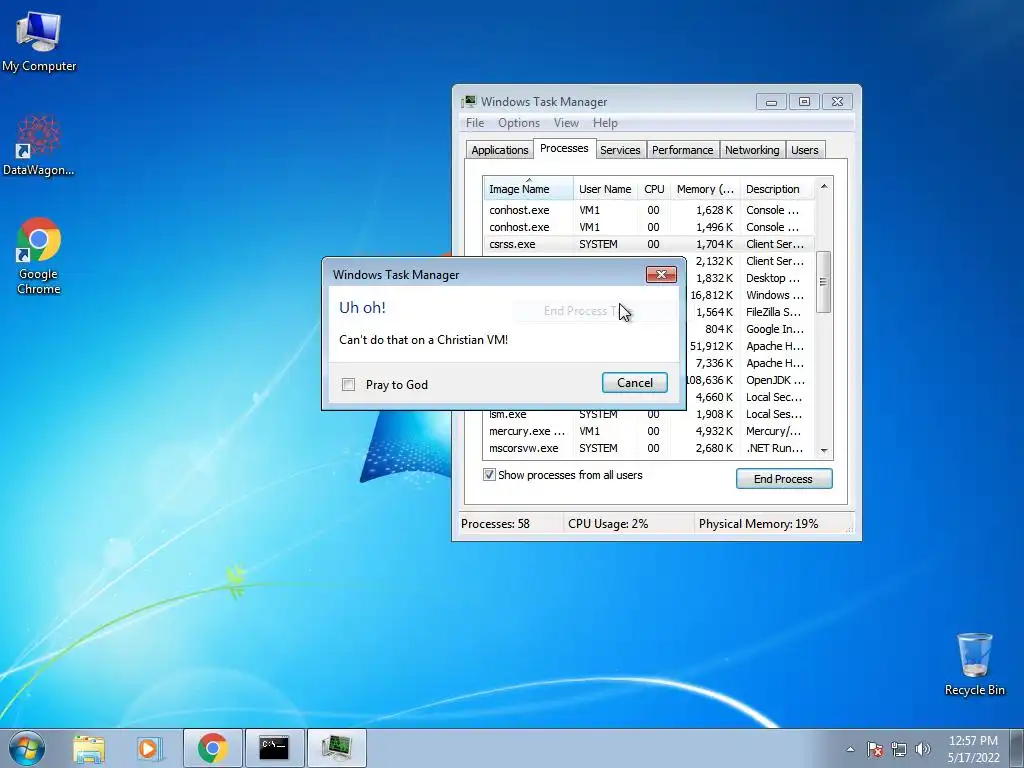Click the process list scroll up arrow
The height and width of the screenshot is (768, 1024).
pos(824,187)
